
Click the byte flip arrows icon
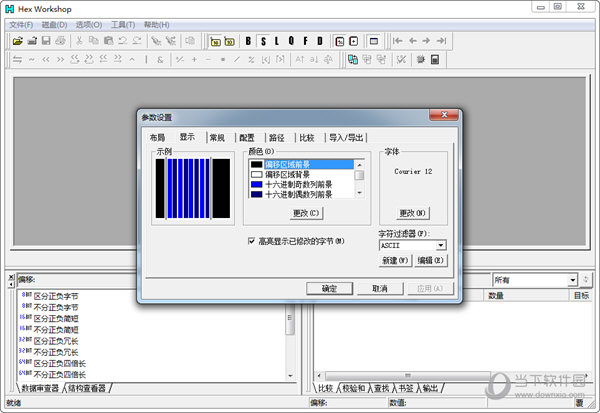18,60
